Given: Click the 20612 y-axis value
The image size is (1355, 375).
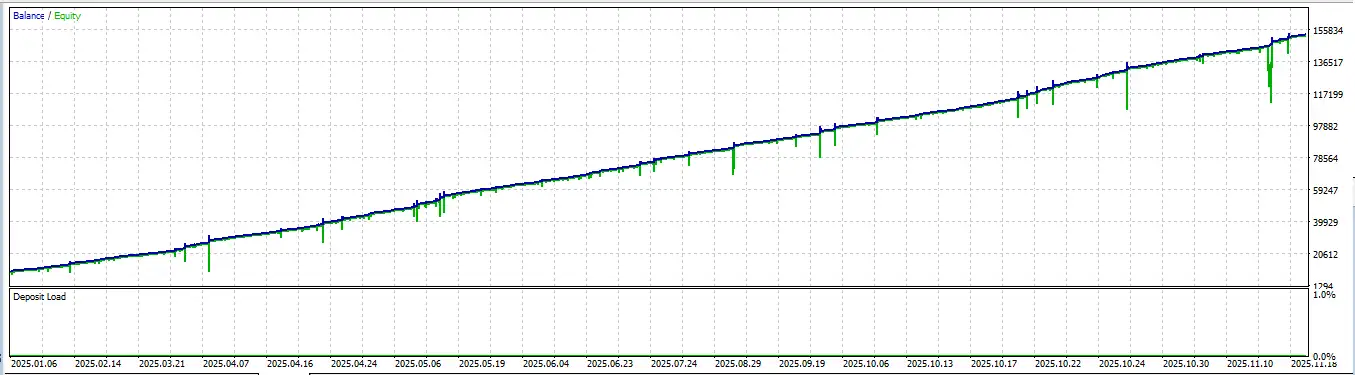Looking at the screenshot, I should (1326, 255).
